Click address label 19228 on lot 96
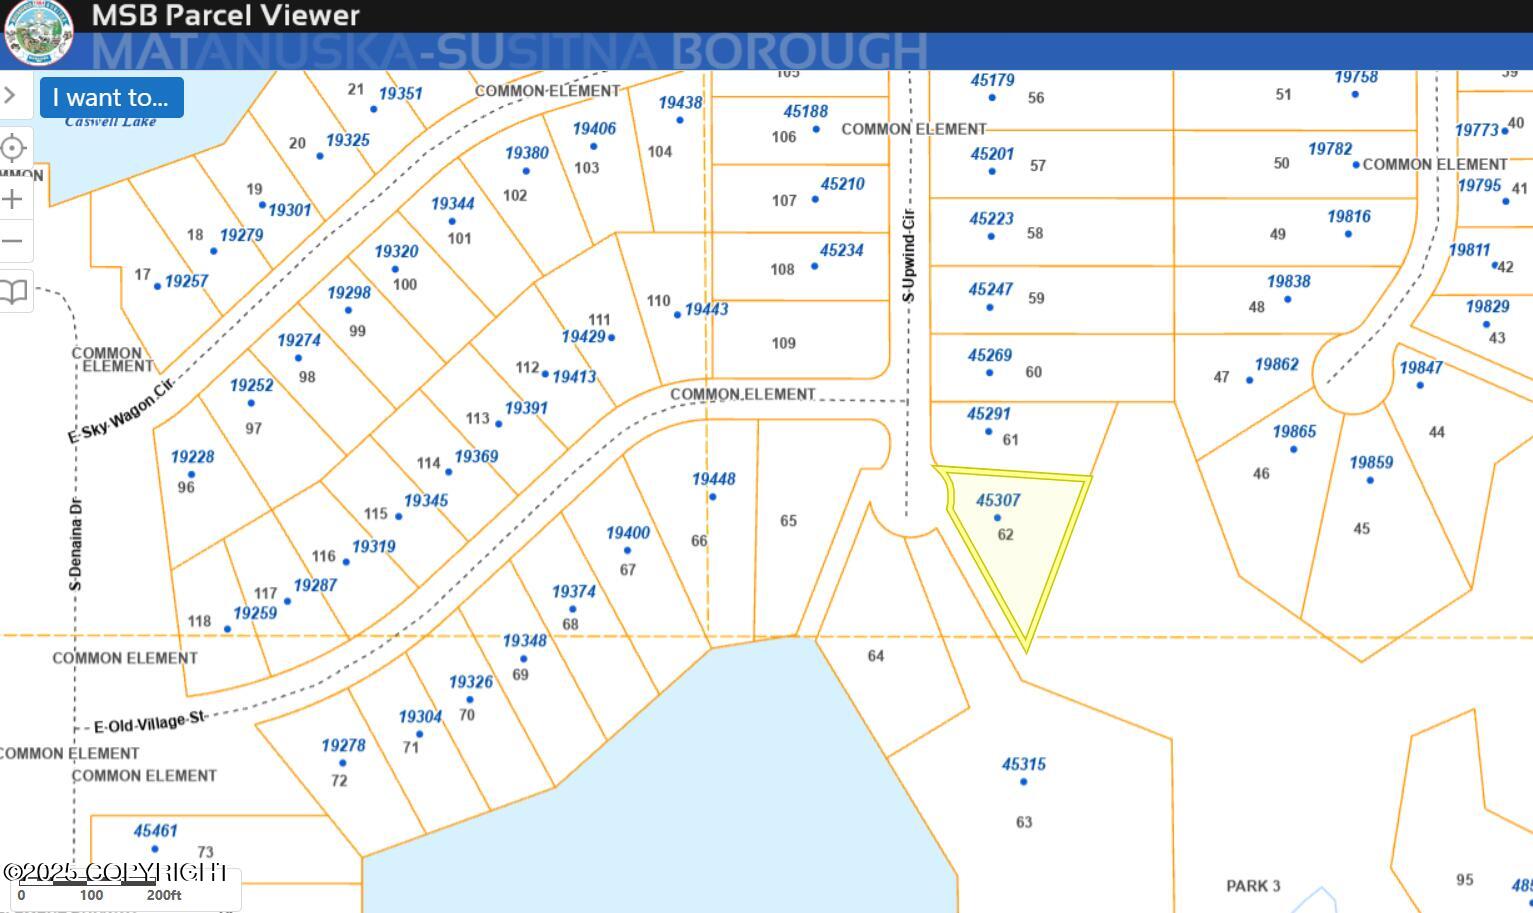The height and width of the screenshot is (913, 1533). 192,457
